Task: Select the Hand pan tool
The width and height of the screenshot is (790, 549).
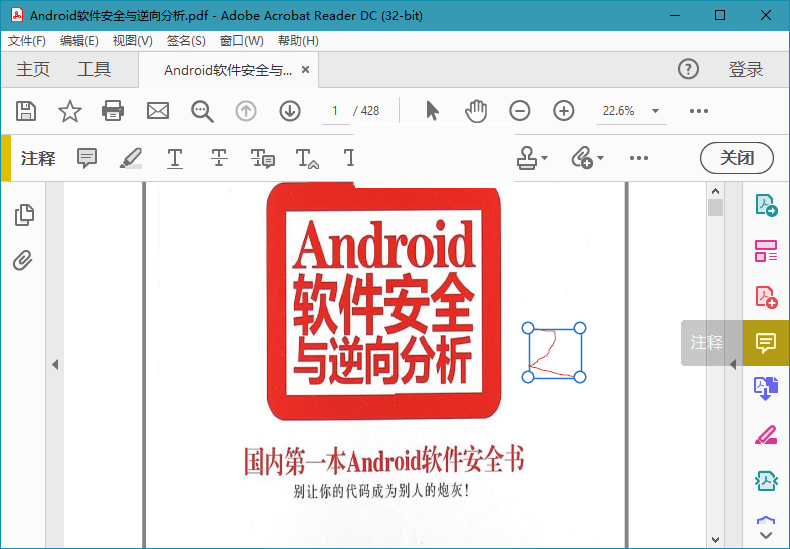Action: point(476,111)
